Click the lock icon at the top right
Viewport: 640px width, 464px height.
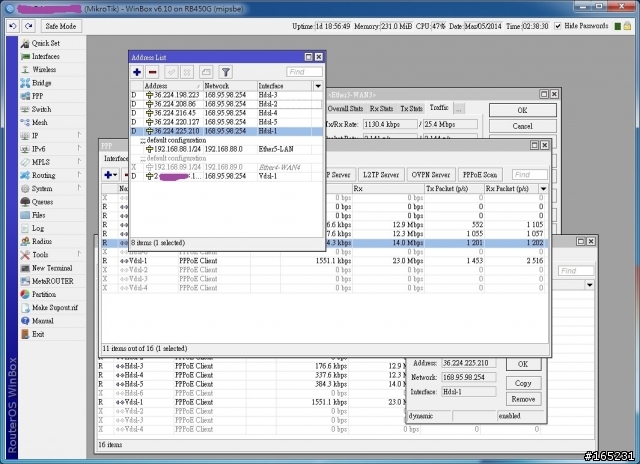pos(627,26)
